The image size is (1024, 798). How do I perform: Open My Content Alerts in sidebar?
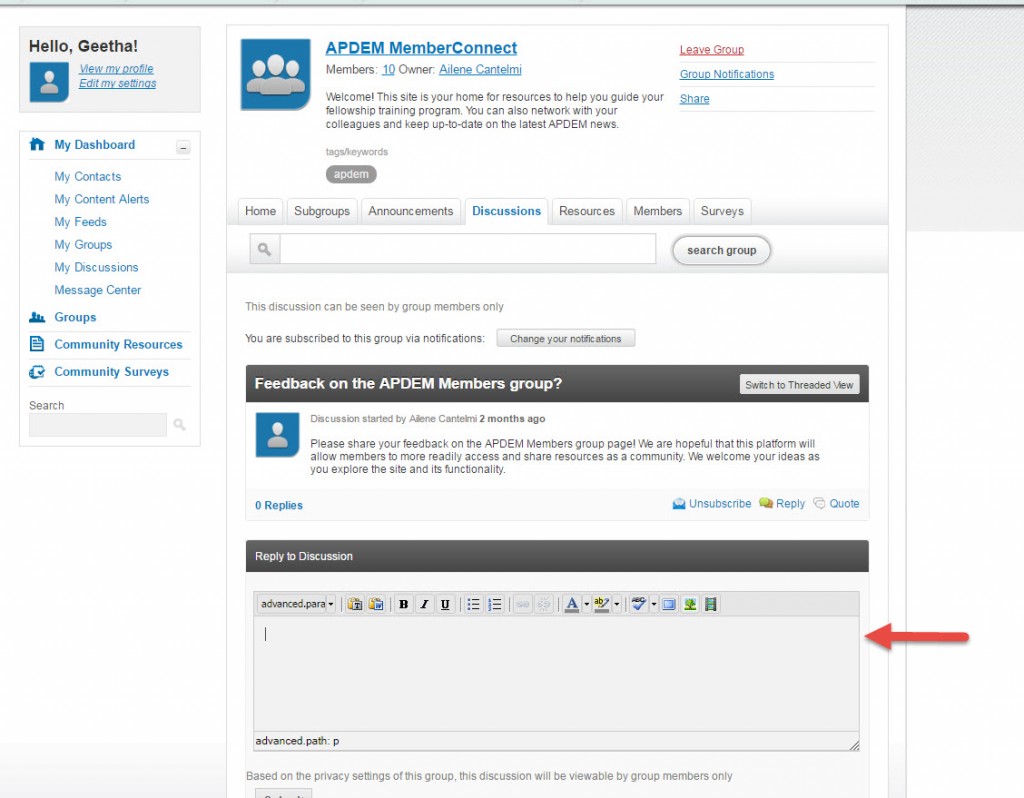point(102,199)
